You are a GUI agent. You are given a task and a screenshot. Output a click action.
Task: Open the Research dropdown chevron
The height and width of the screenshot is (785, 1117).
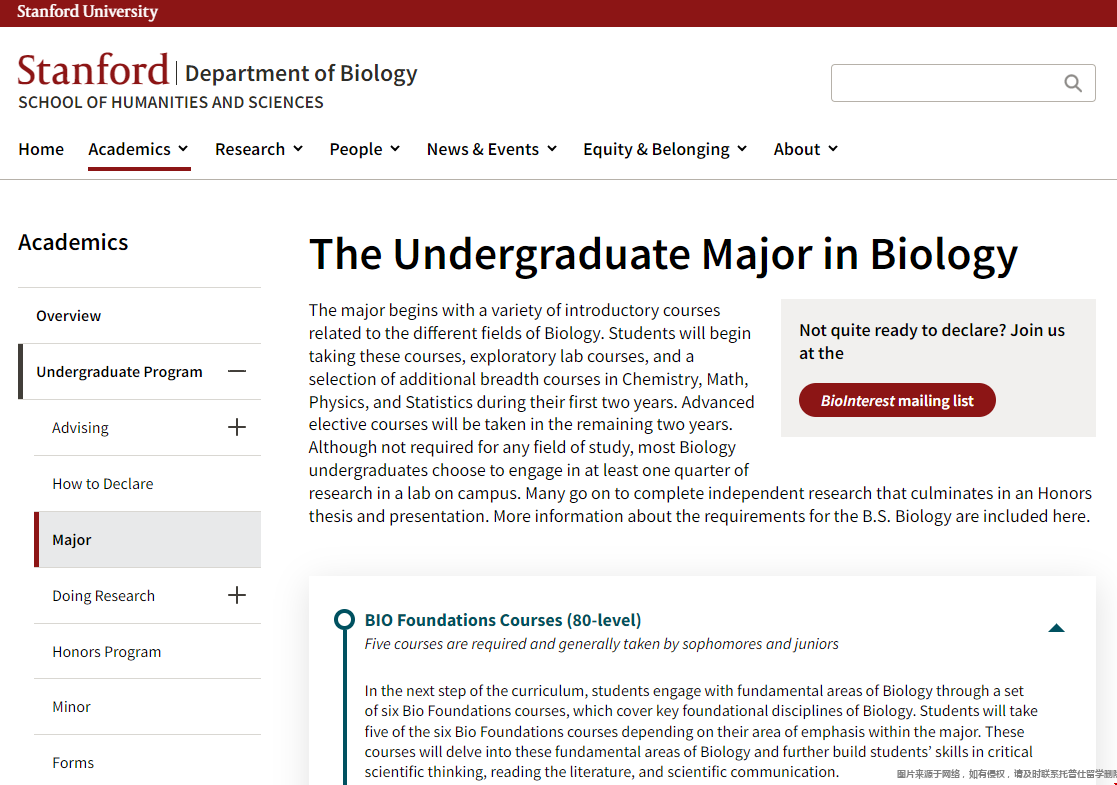298,149
